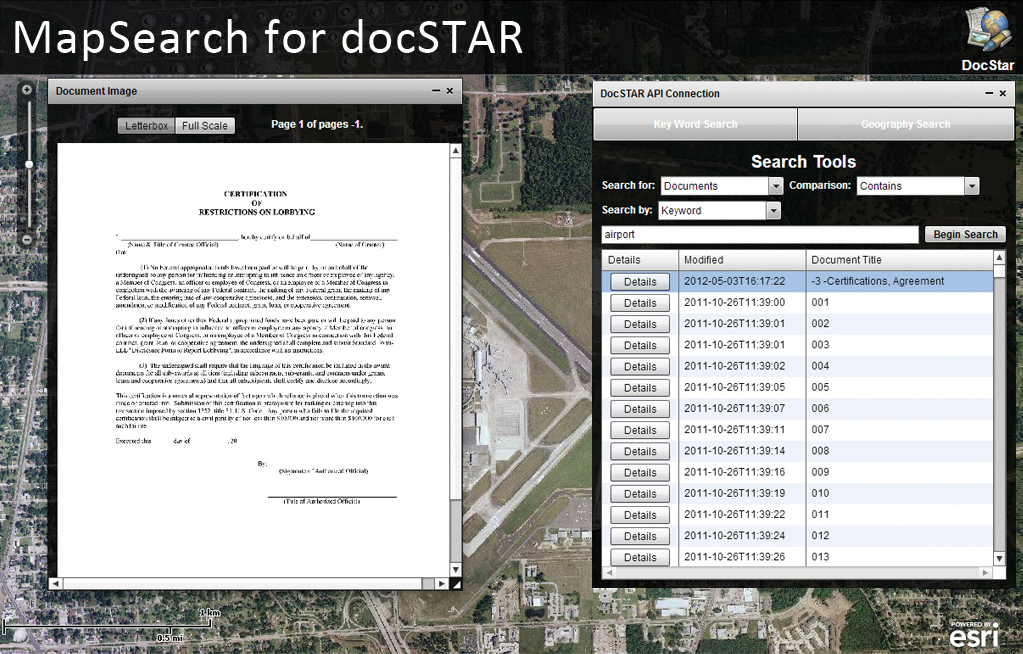The width and height of the screenshot is (1023, 654).
Task: Open Details for document 011
Action: (x=640, y=515)
